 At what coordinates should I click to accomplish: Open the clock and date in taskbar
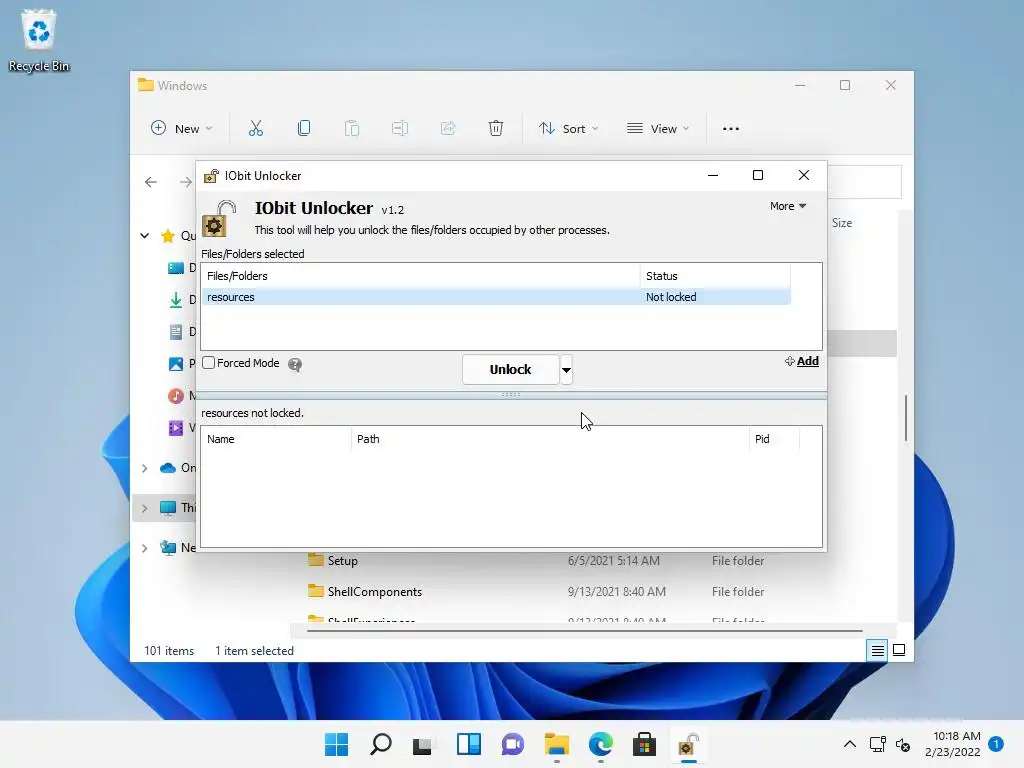tap(953, 744)
